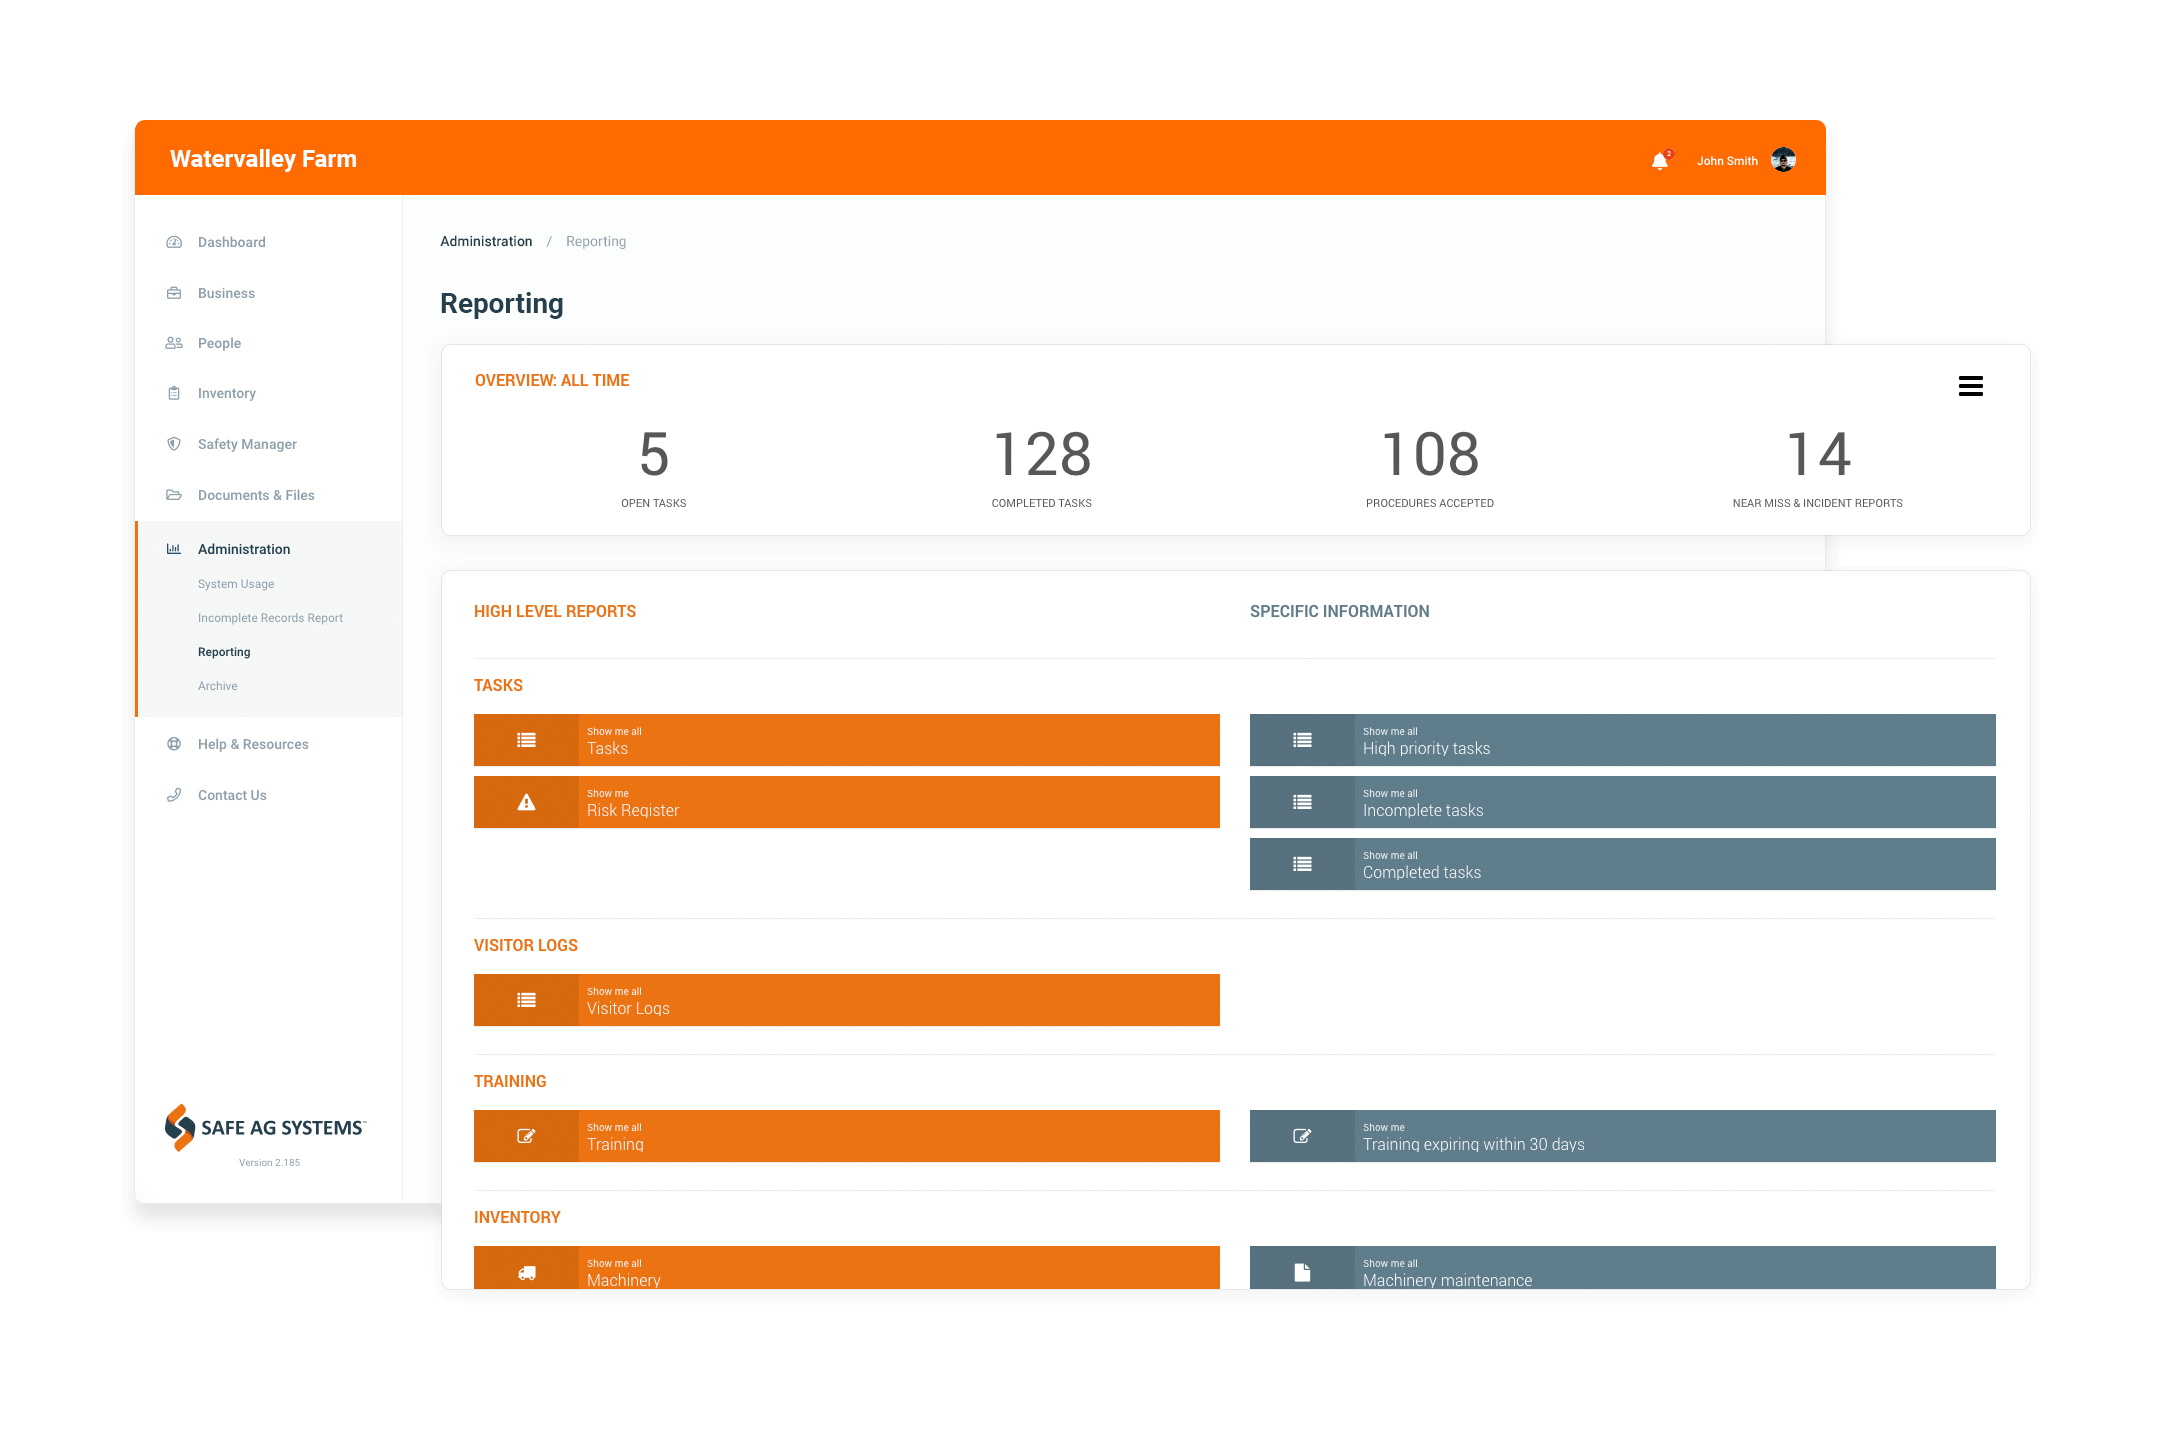Click the Documents & Files folder icon
Image resolution: width=2160 pixels, height=1440 pixels.
pyautogui.click(x=174, y=495)
